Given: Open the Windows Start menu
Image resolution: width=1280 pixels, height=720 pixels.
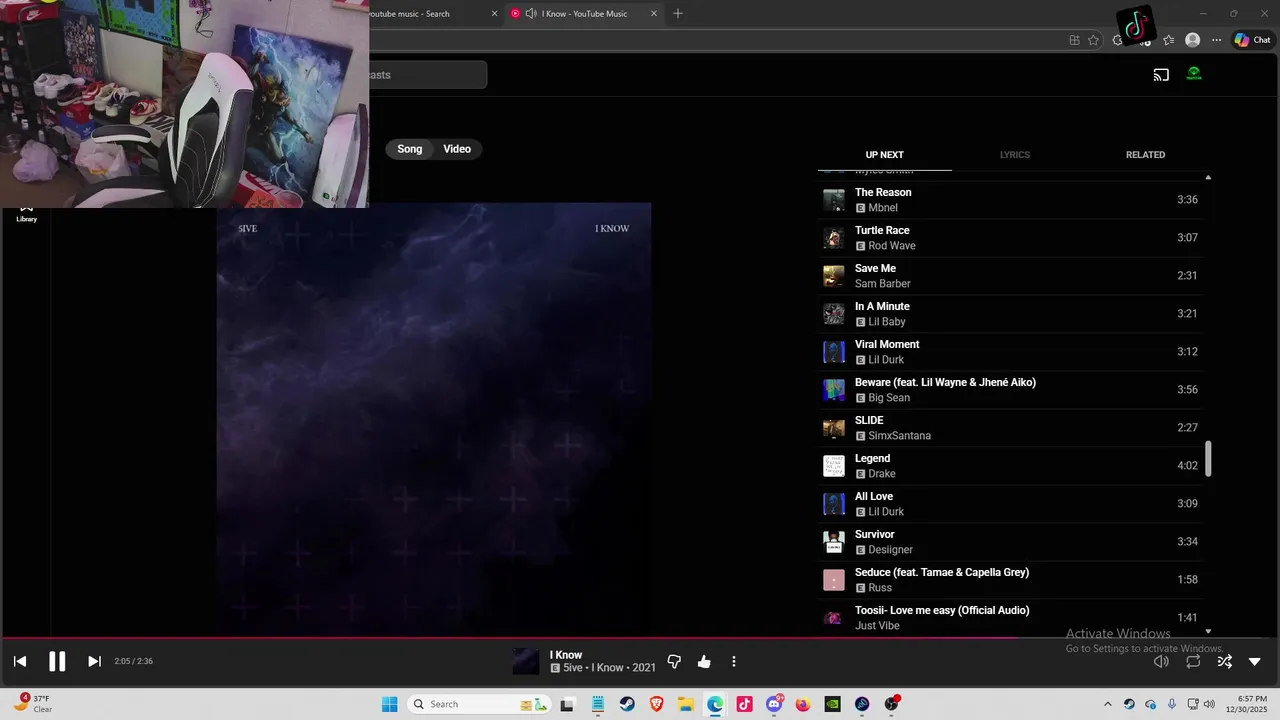Looking at the screenshot, I should coord(390,704).
